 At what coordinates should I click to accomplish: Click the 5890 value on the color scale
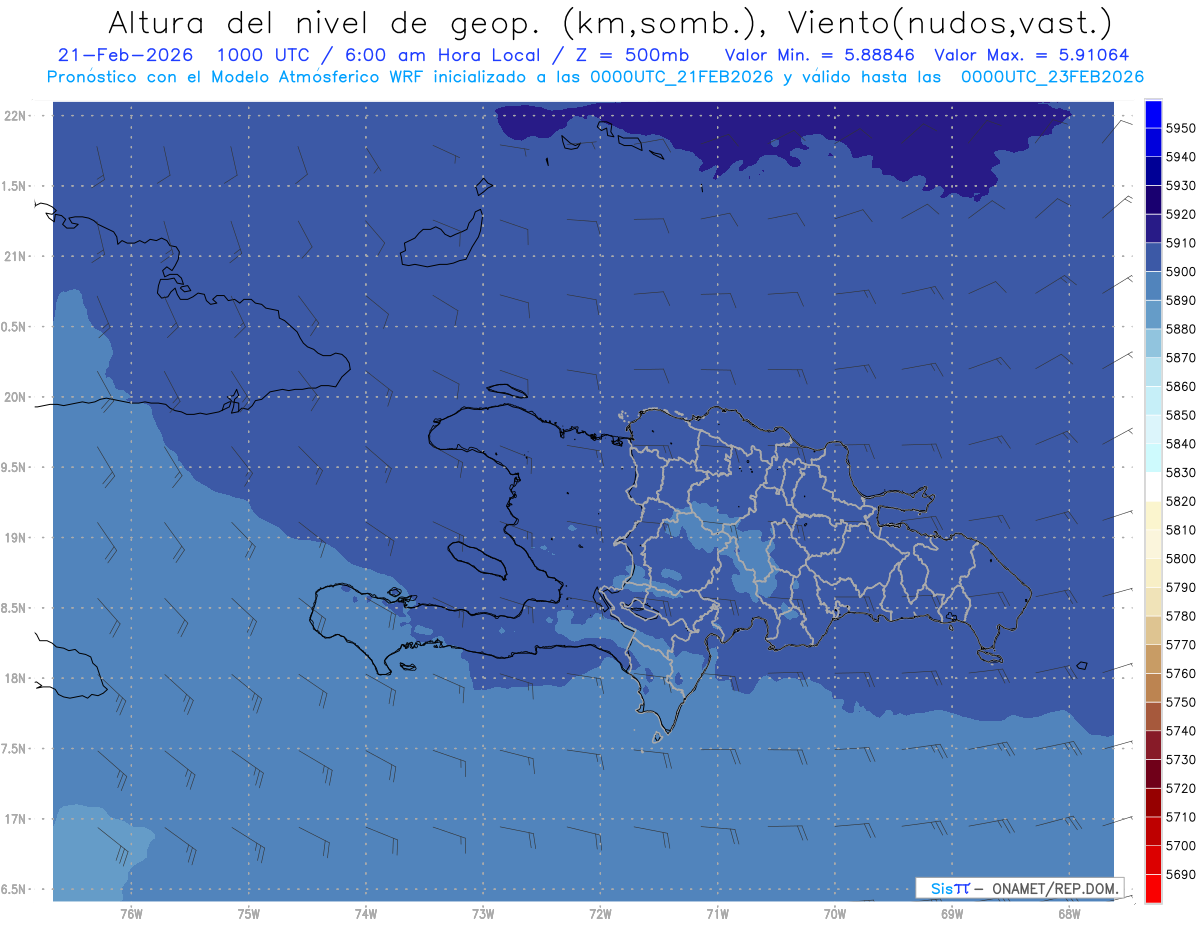click(x=1181, y=301)
